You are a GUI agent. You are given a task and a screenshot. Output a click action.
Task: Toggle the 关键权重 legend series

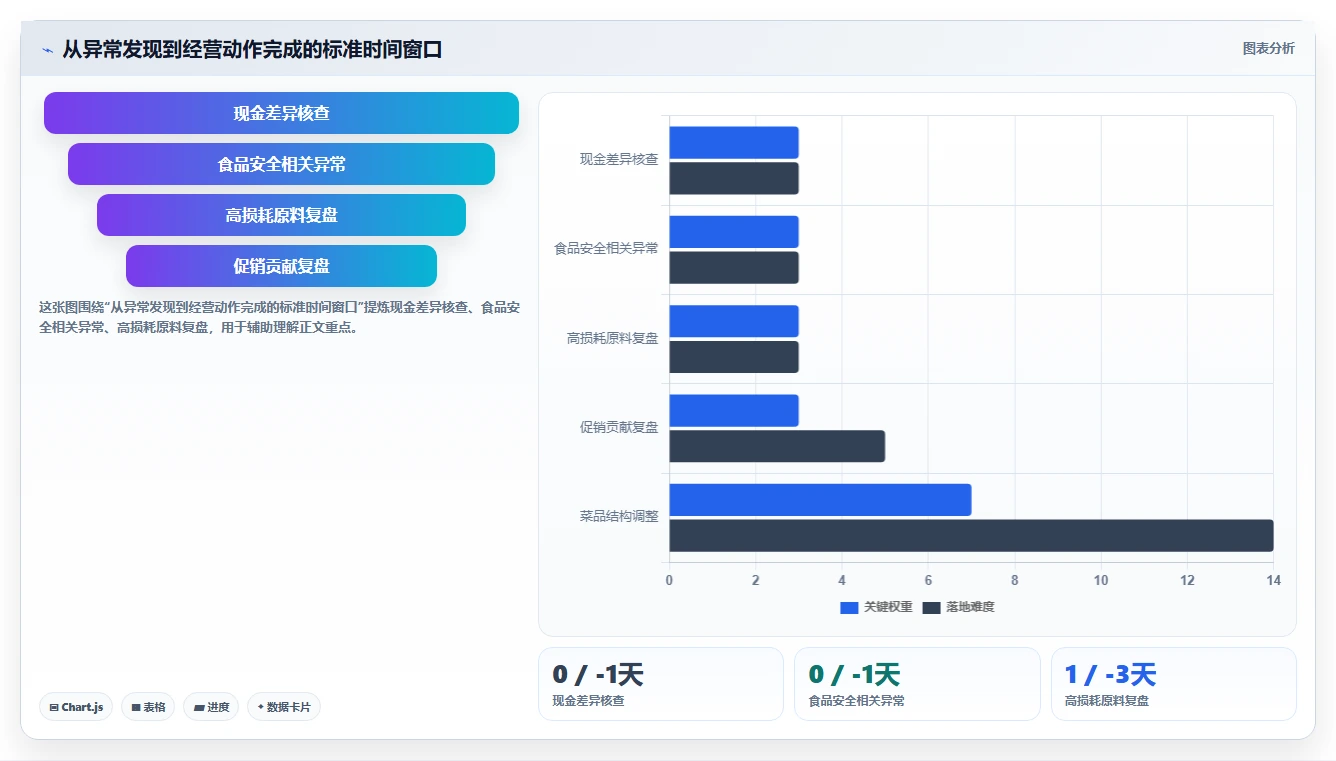876,607
